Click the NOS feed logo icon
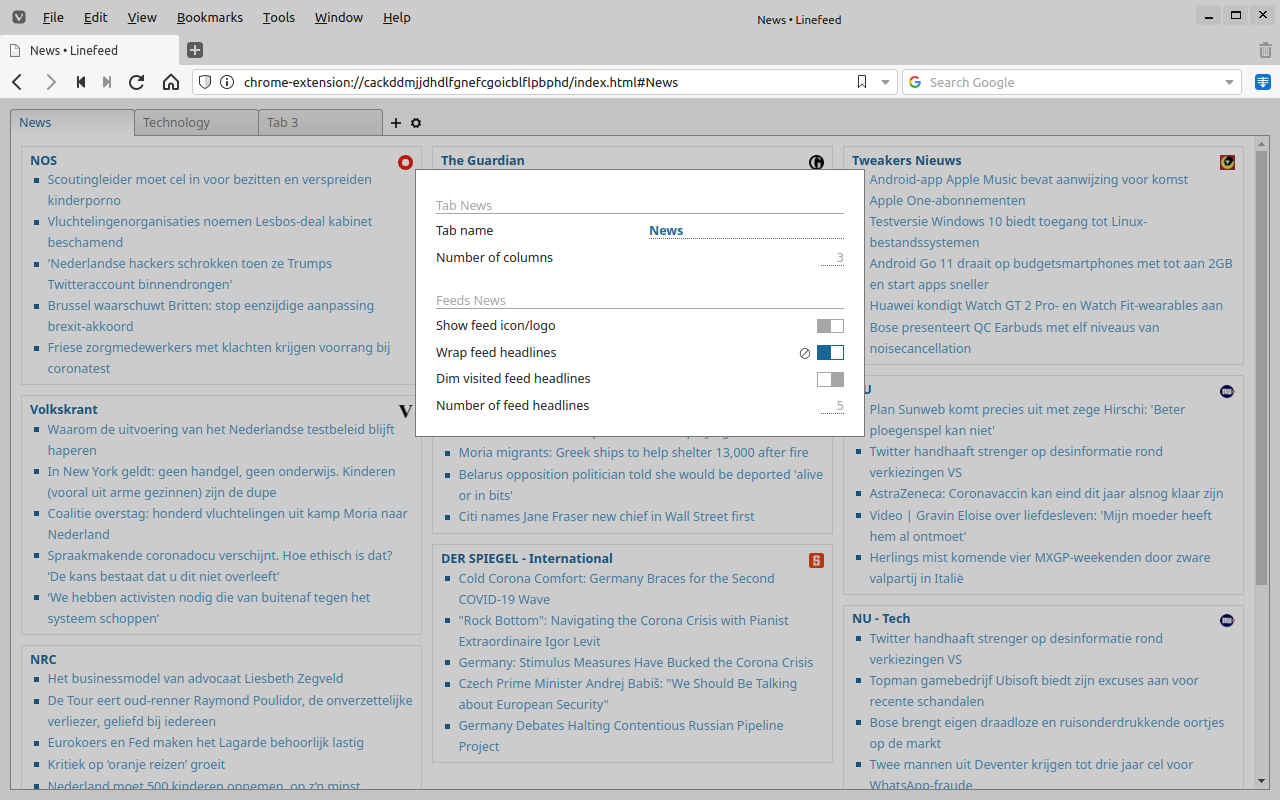Viewport: 1280px width, 800px height. tap(405, 162)
